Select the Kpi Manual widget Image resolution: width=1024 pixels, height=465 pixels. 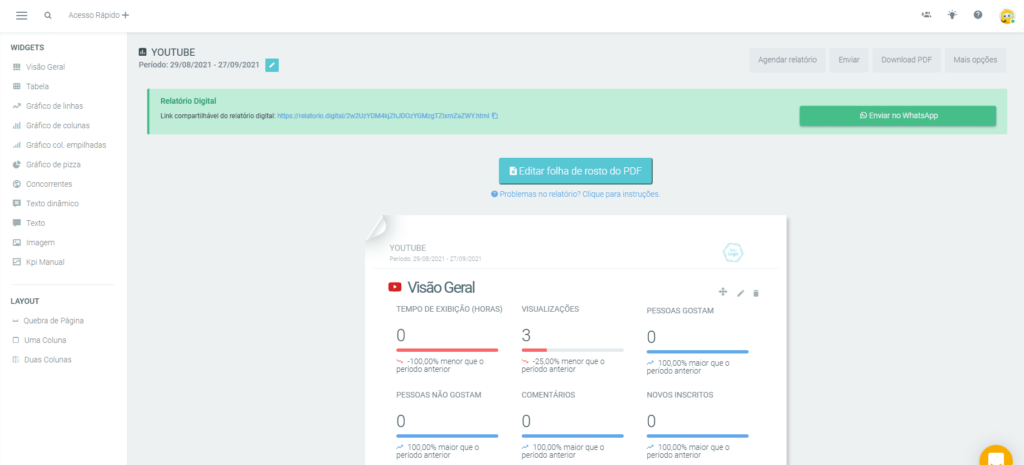[39, 262]
